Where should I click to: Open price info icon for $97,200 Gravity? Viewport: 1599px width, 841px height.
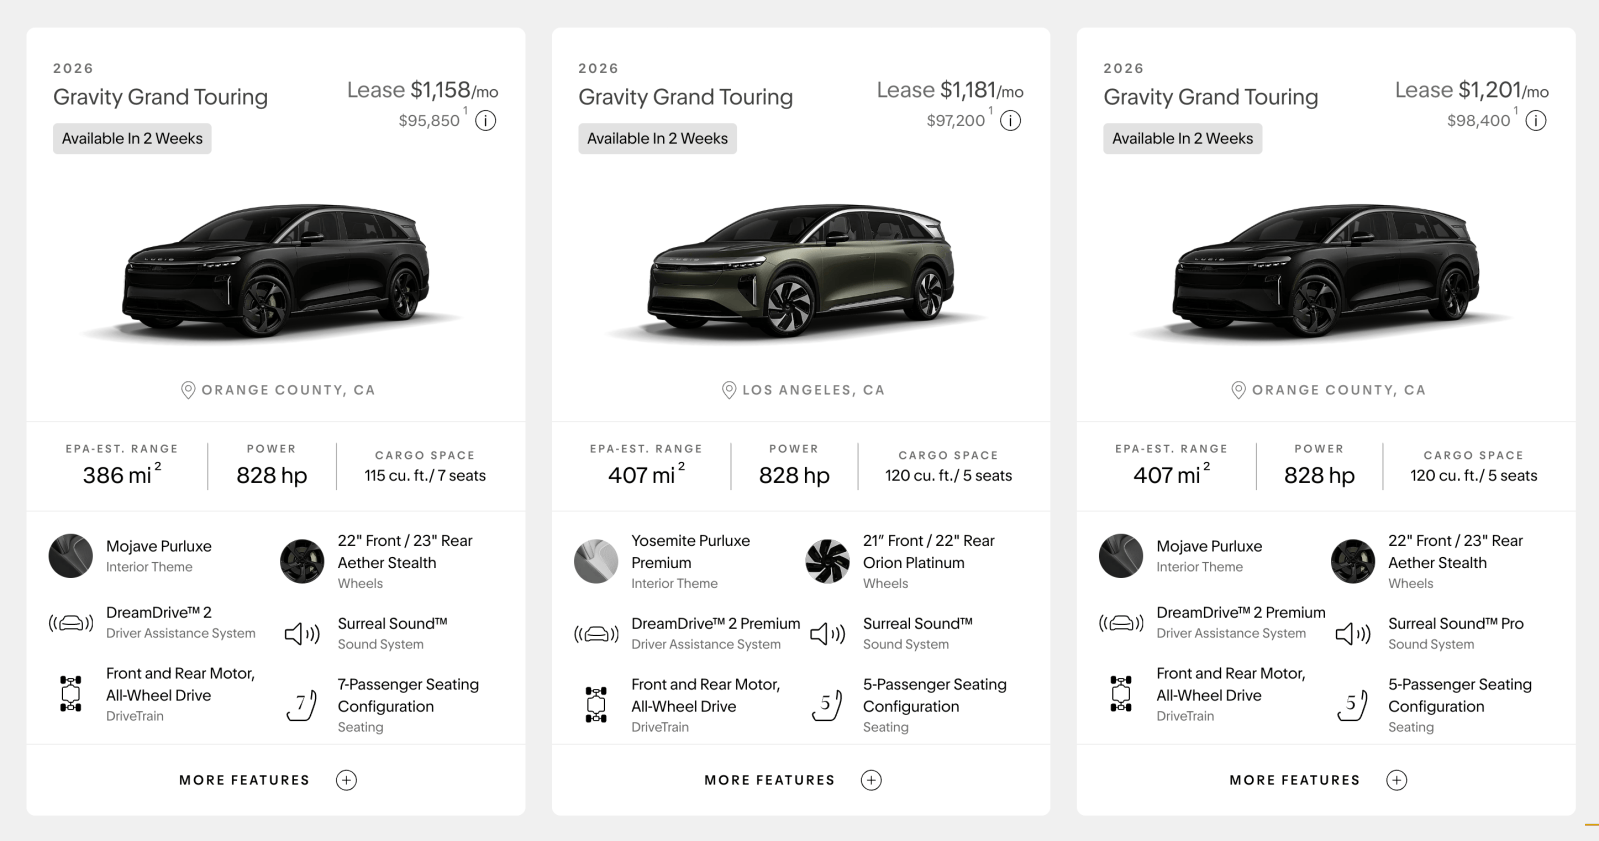[x=1011, y=121]
